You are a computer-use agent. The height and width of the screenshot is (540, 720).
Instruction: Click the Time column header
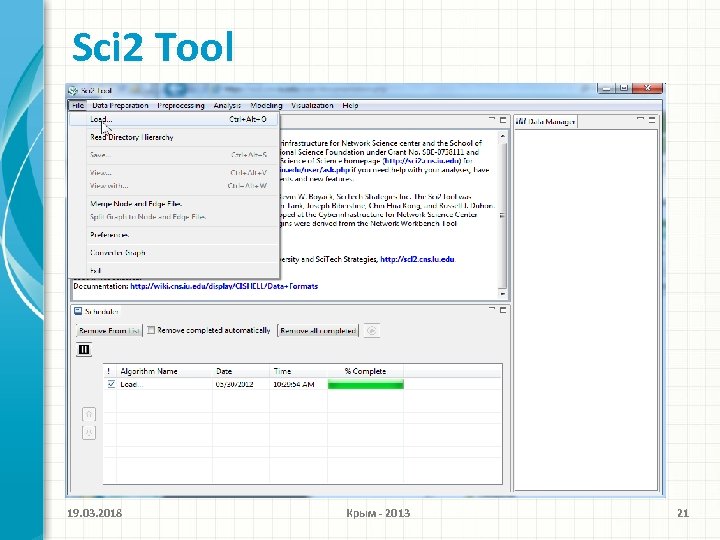[298, 371]
